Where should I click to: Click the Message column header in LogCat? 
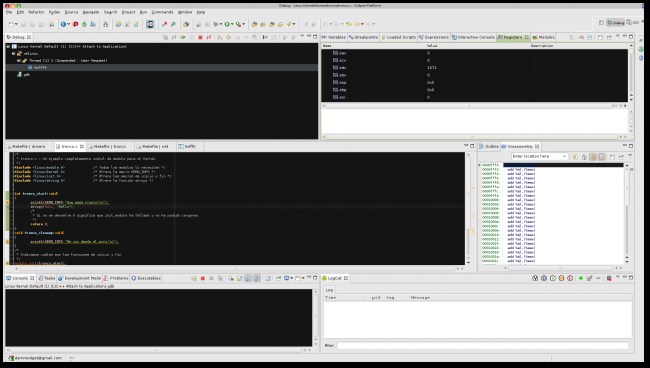click(x=420, y=298)
